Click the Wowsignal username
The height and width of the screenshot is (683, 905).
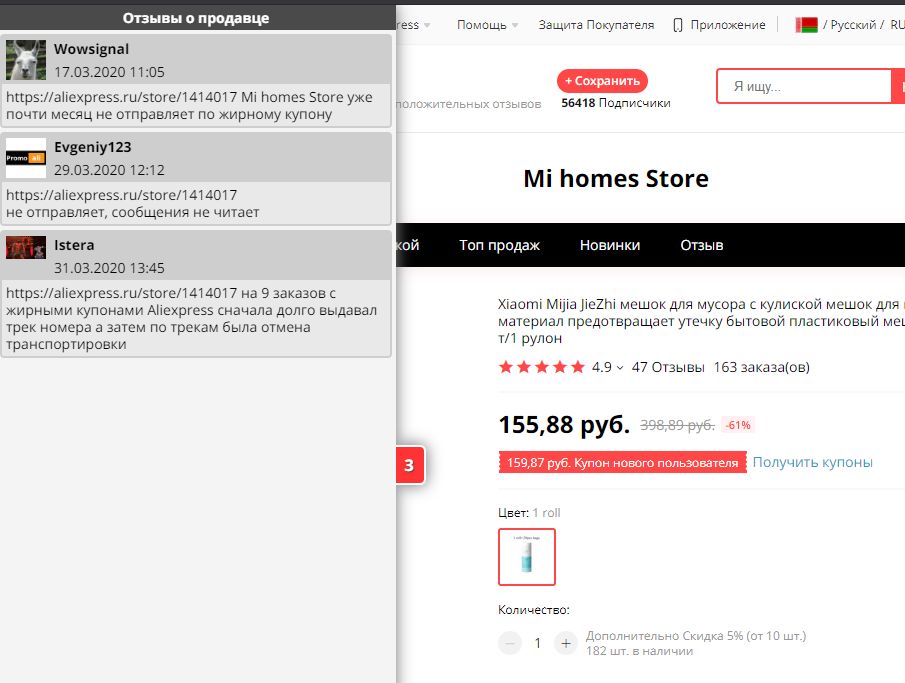pos(91,49)
